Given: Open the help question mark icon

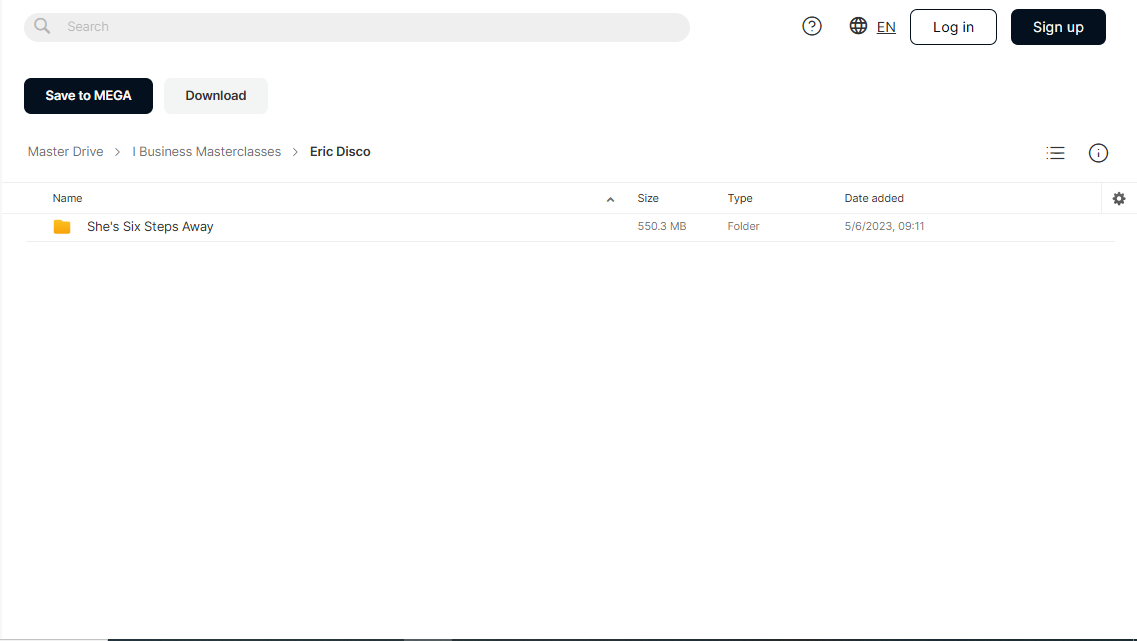Looking at the screenshot, I should click(811, 26).
